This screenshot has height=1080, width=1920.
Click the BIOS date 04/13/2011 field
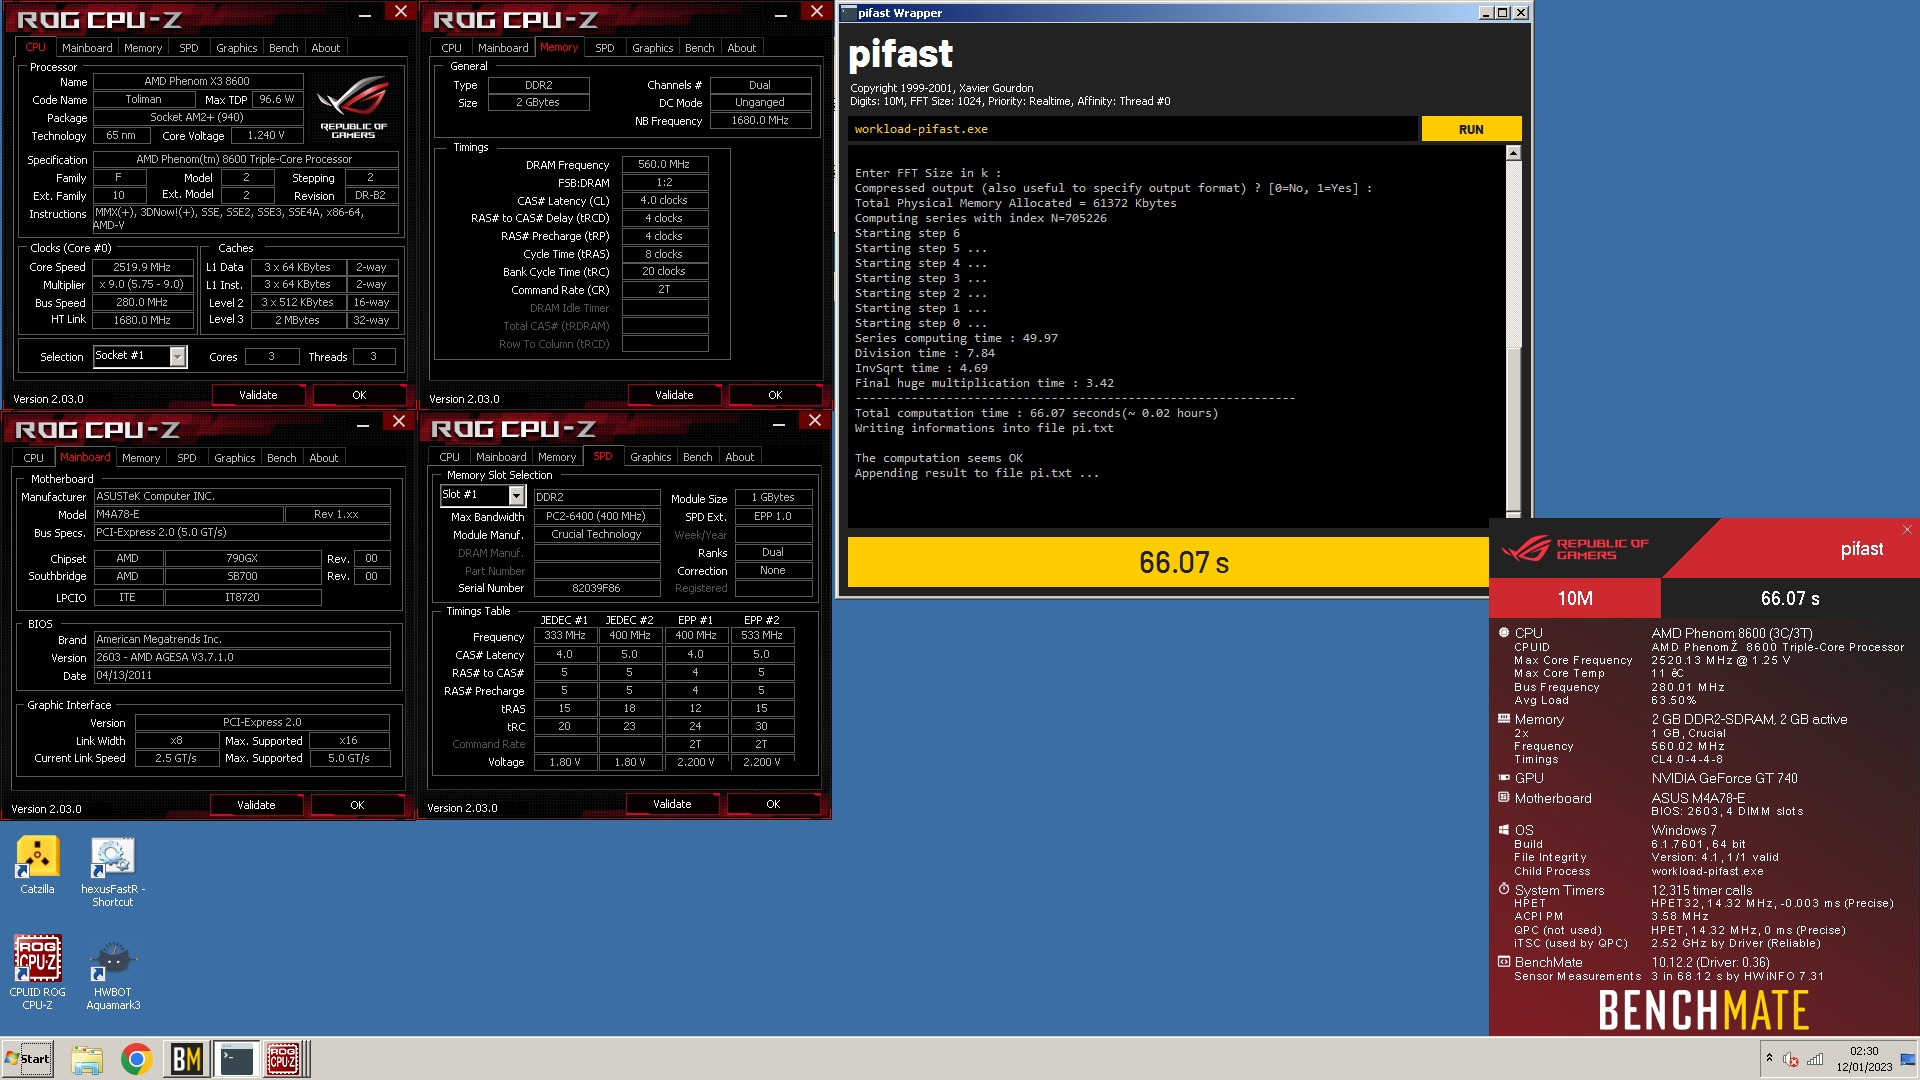[242, 675]
